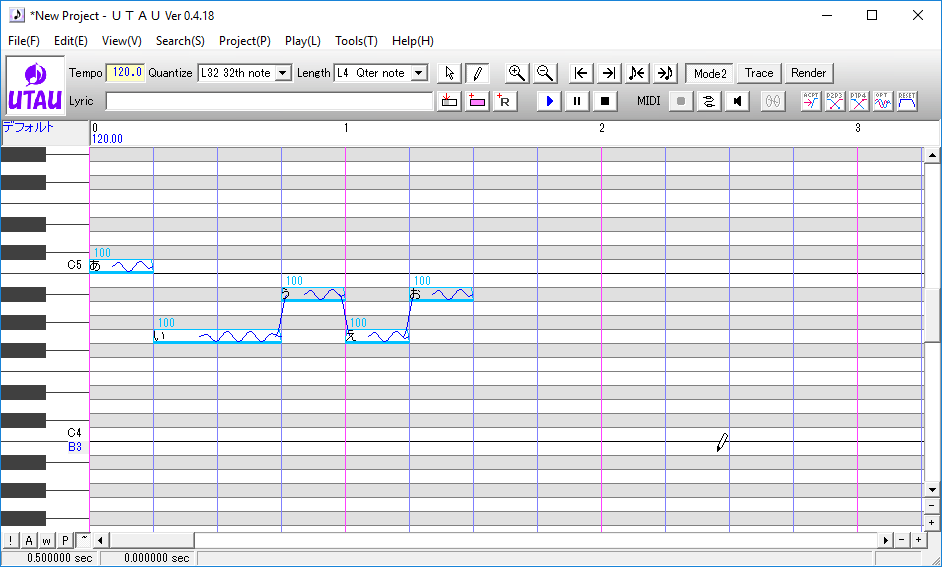Click the vertical zoom plus button
Screen dimensions: 942x567
pyautogui.click(x=932, y=523)
